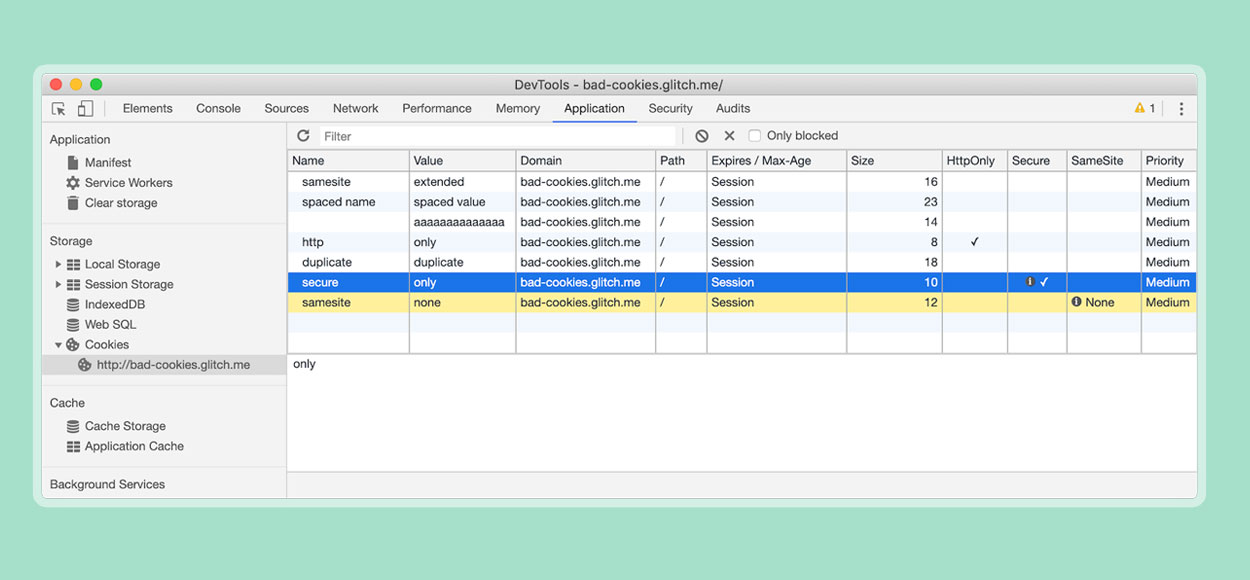Toggle the device toolbar icon
The height and width of the screenshot is (580, 1250).
85,109
